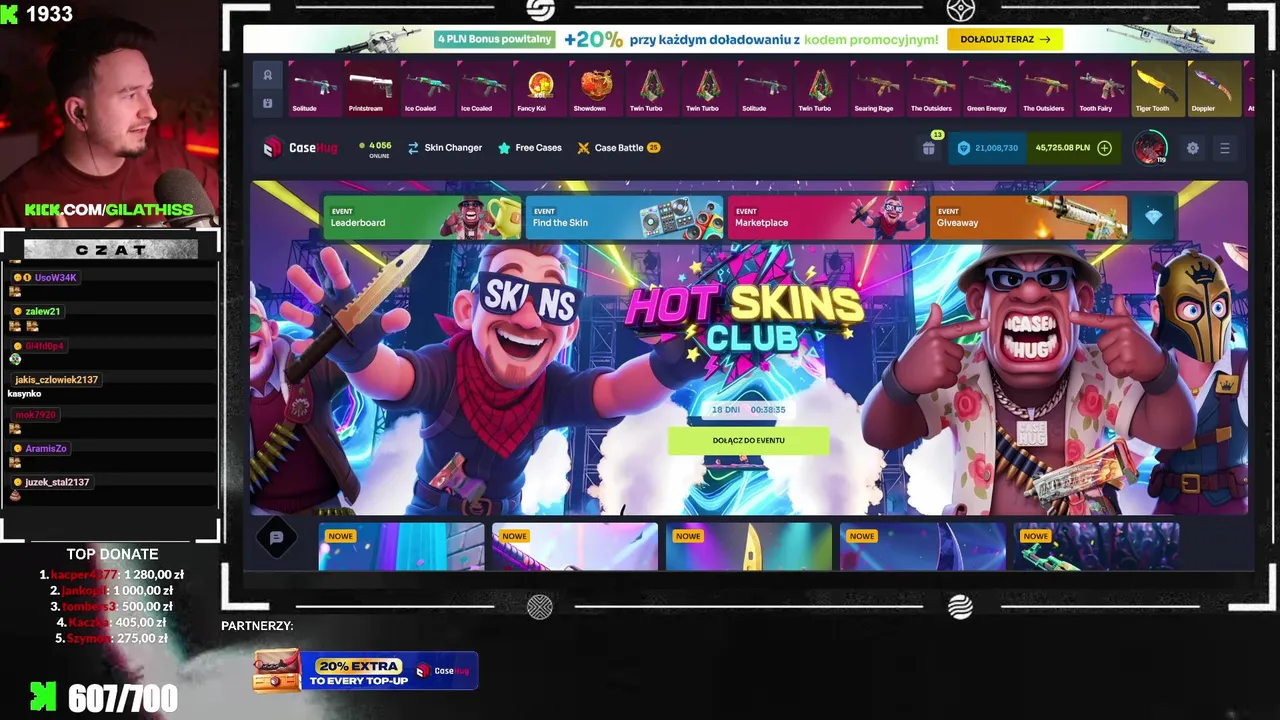The height and width of the screenshot is (720, 1280).
Task: Click the streamer webcam feed
Action: 108,115
